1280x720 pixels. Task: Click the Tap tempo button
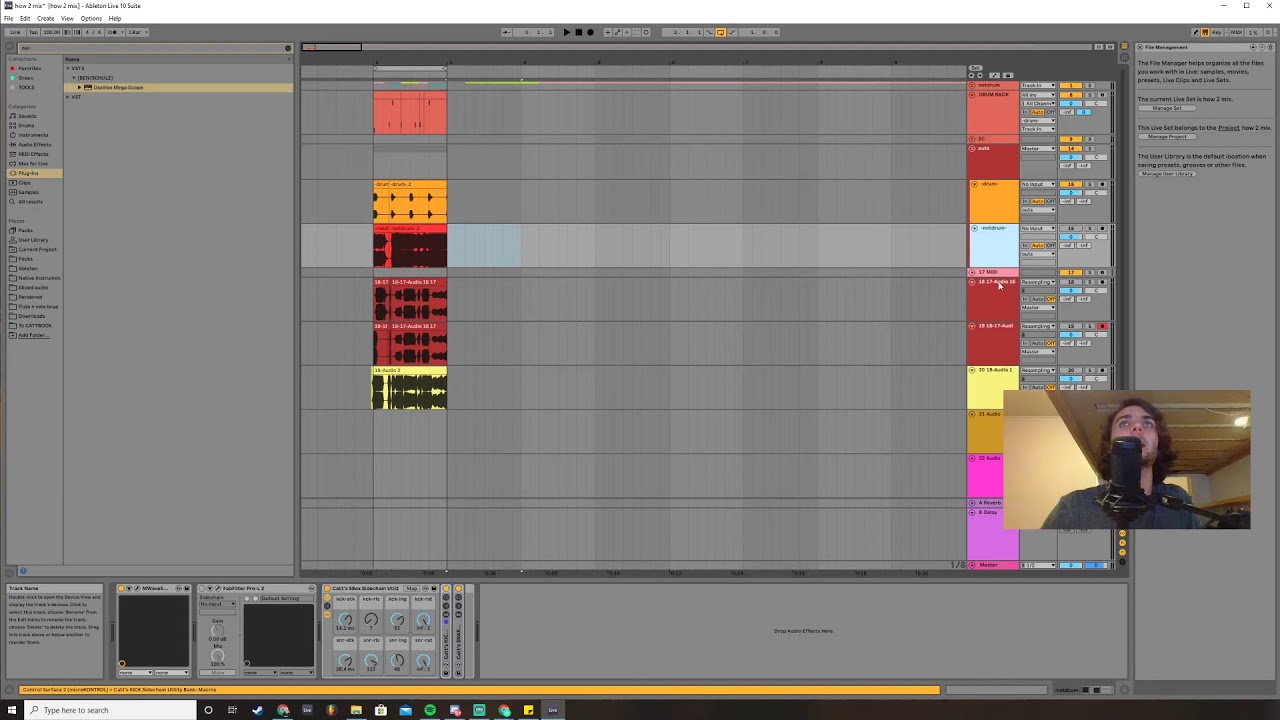coord(34,32)
